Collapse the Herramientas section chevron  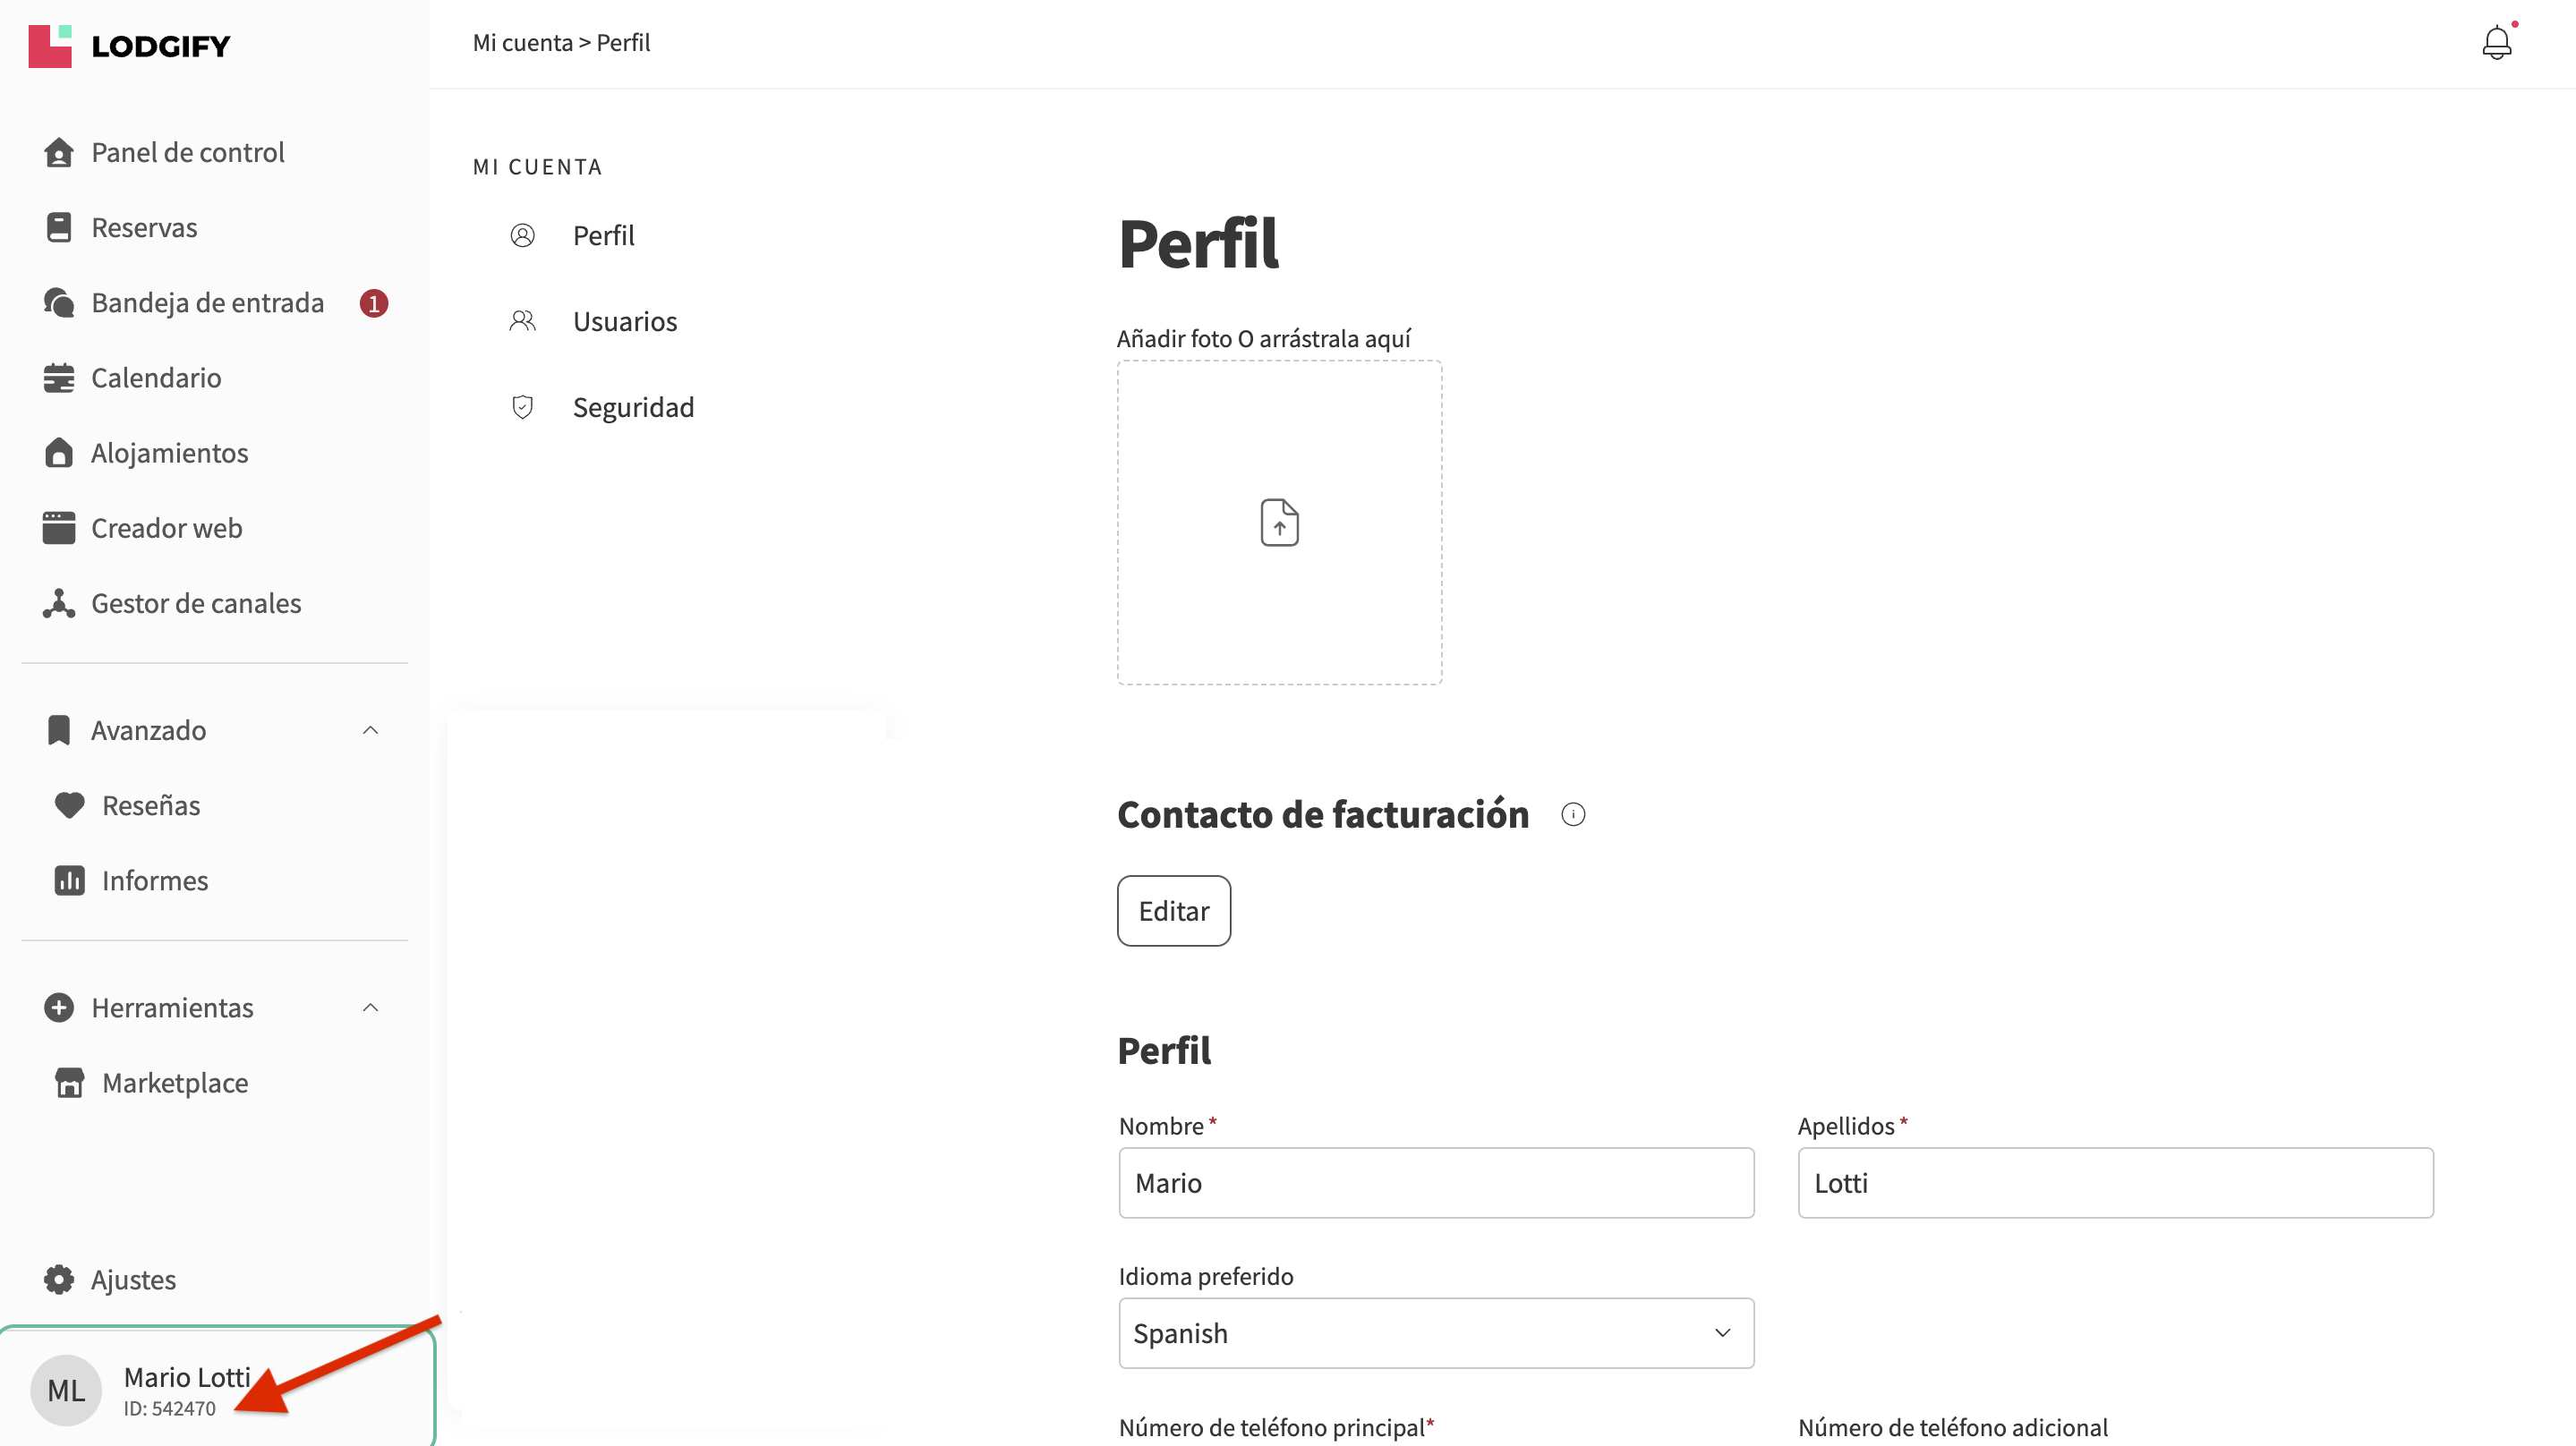370,1007
